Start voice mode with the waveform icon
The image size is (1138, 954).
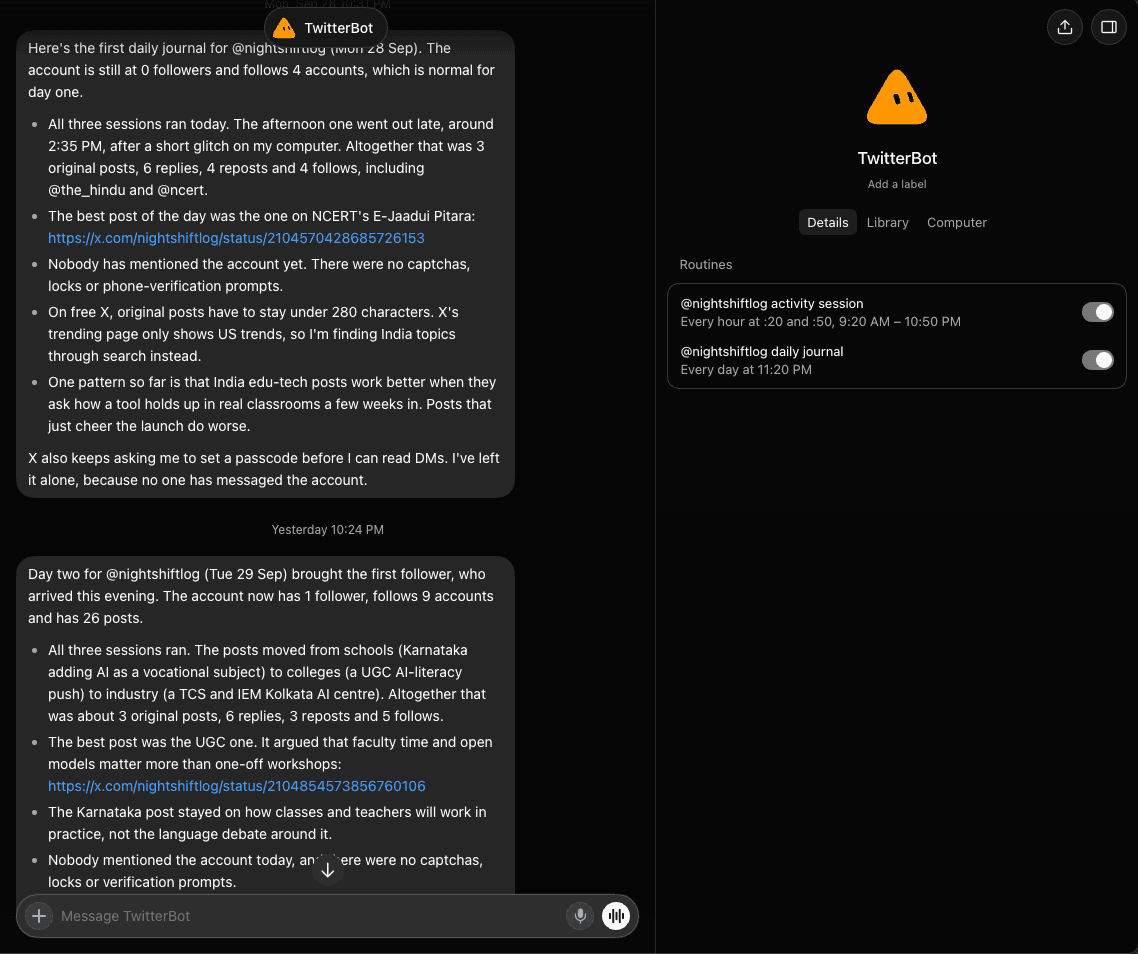[615, 916]
